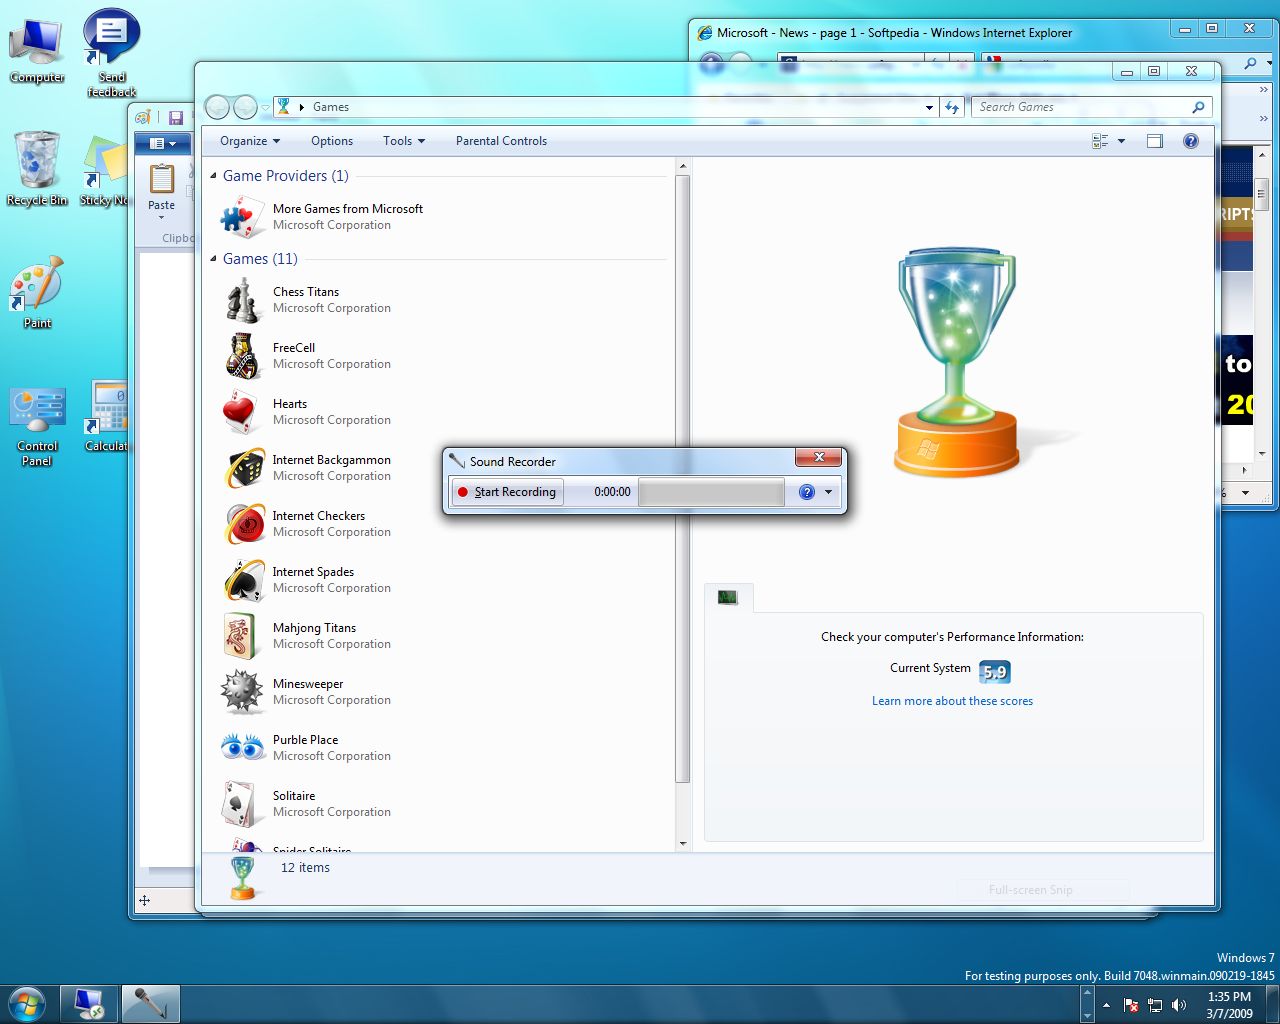The height and width of the screenshot is (1024, 1280).
Task: Open the Organize dropdown menu
Action: [249, 141]
